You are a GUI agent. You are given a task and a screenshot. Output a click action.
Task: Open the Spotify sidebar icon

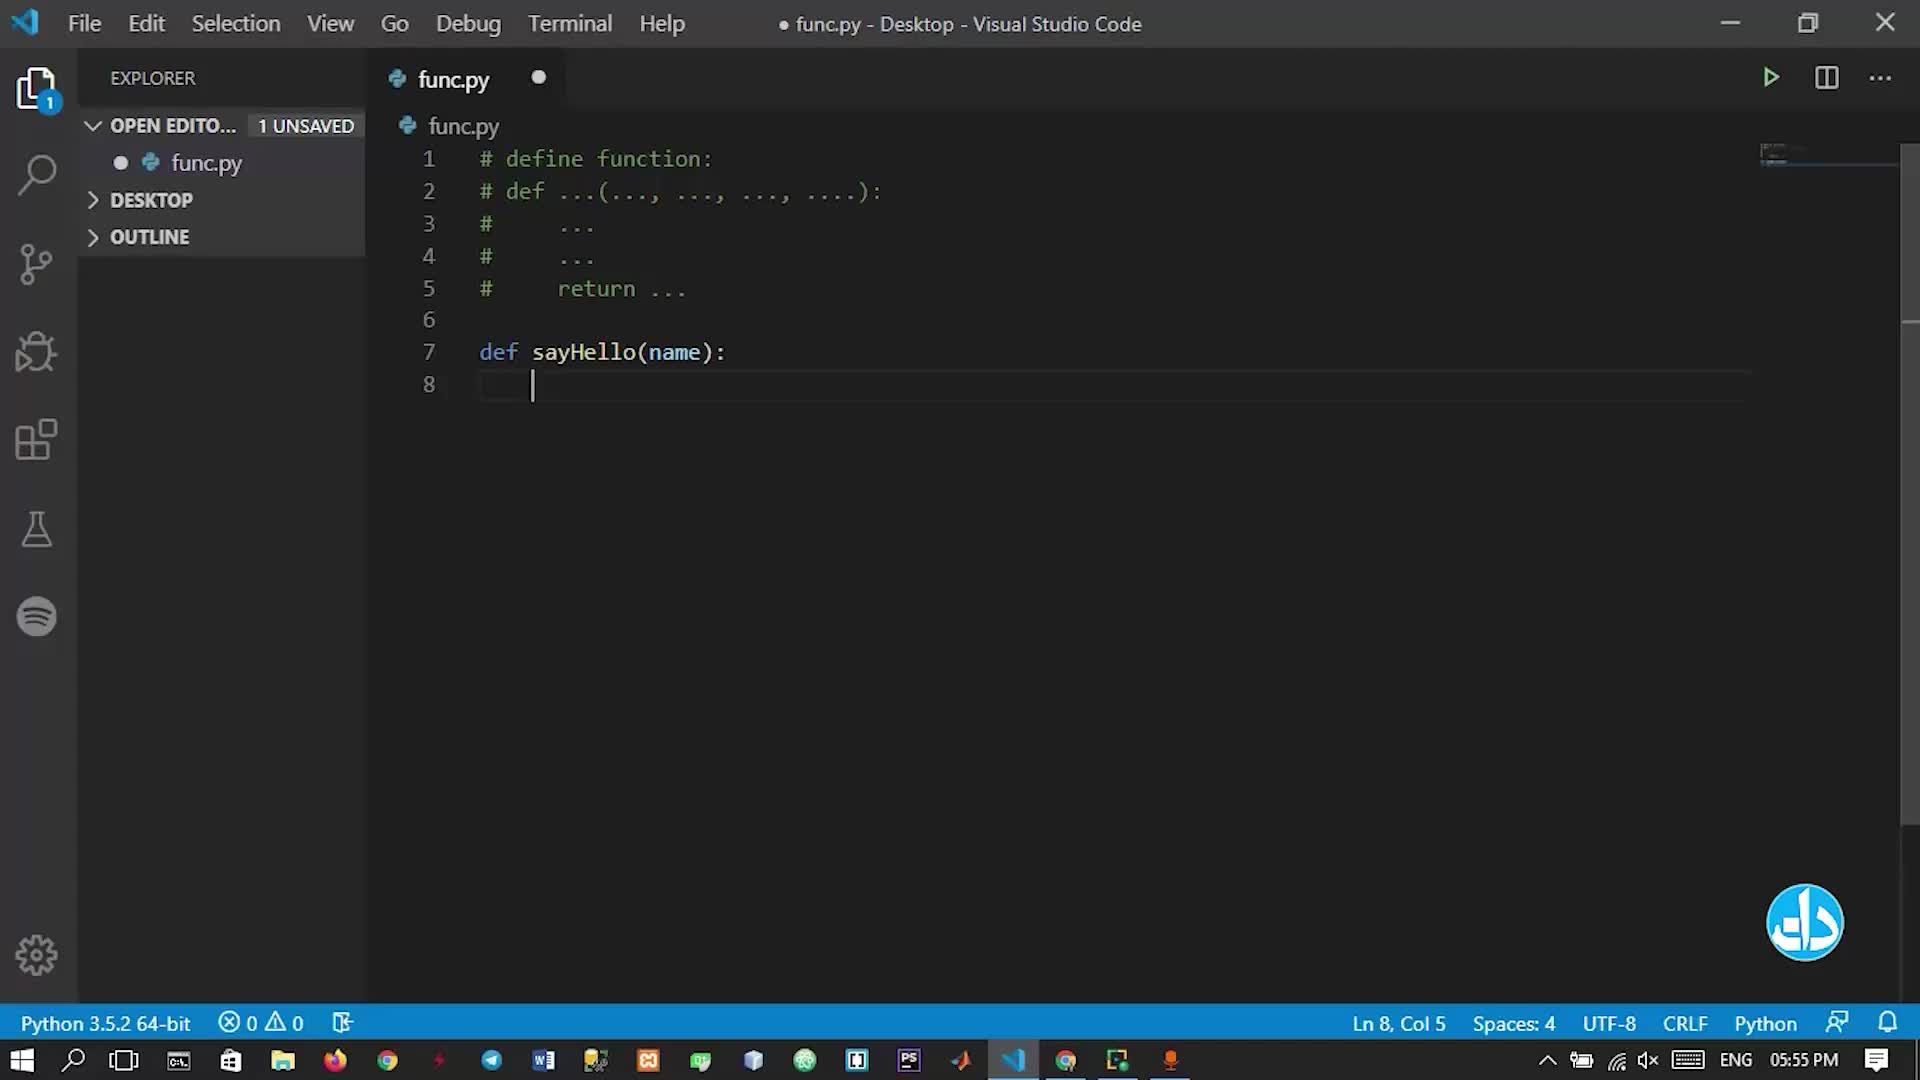(37, 616)
